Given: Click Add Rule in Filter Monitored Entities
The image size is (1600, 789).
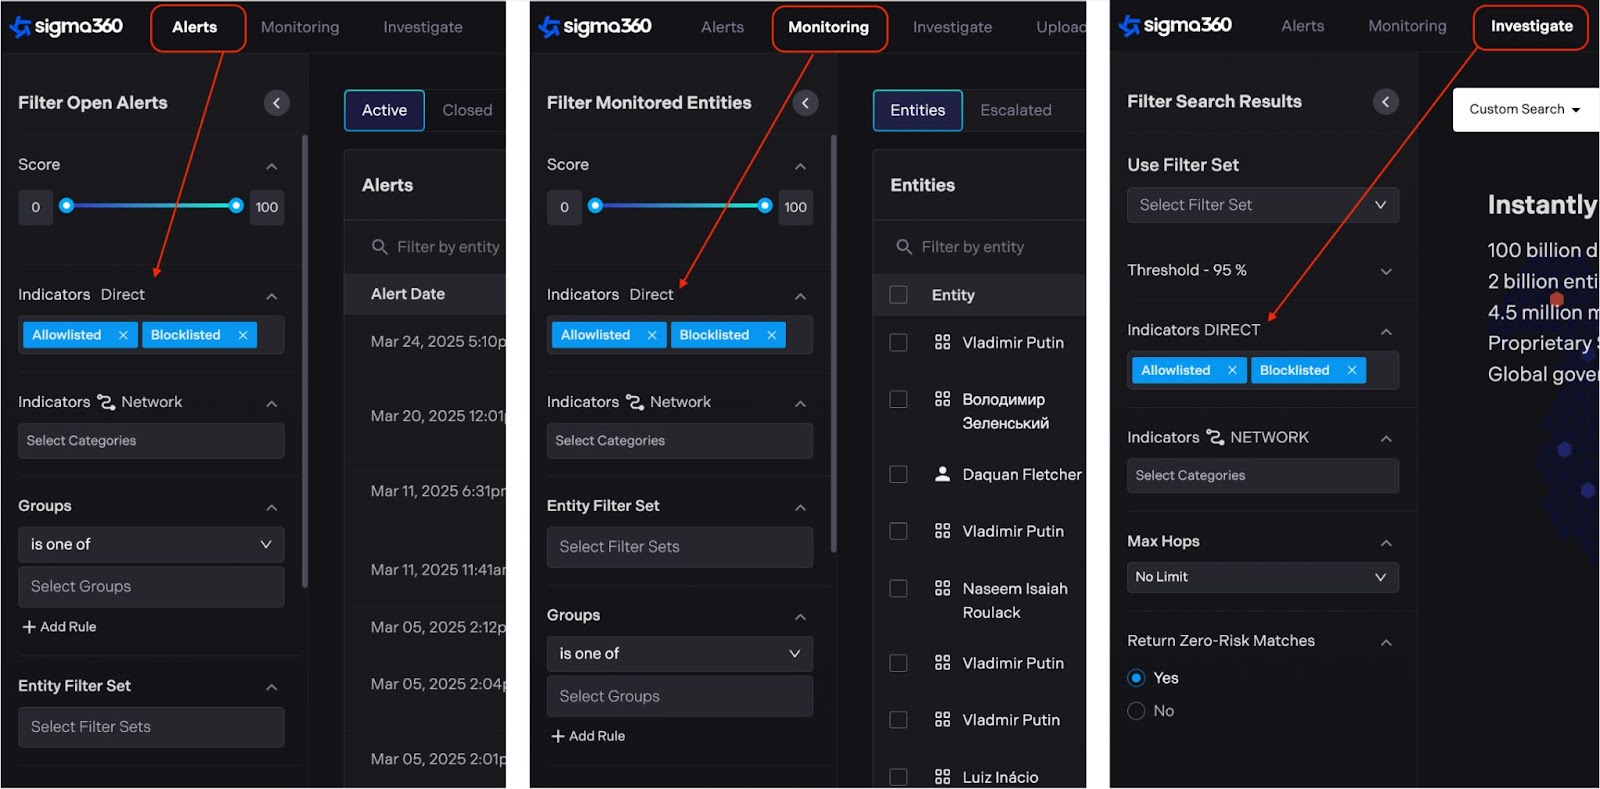Looking at the screenshot, I should [588, 736].
